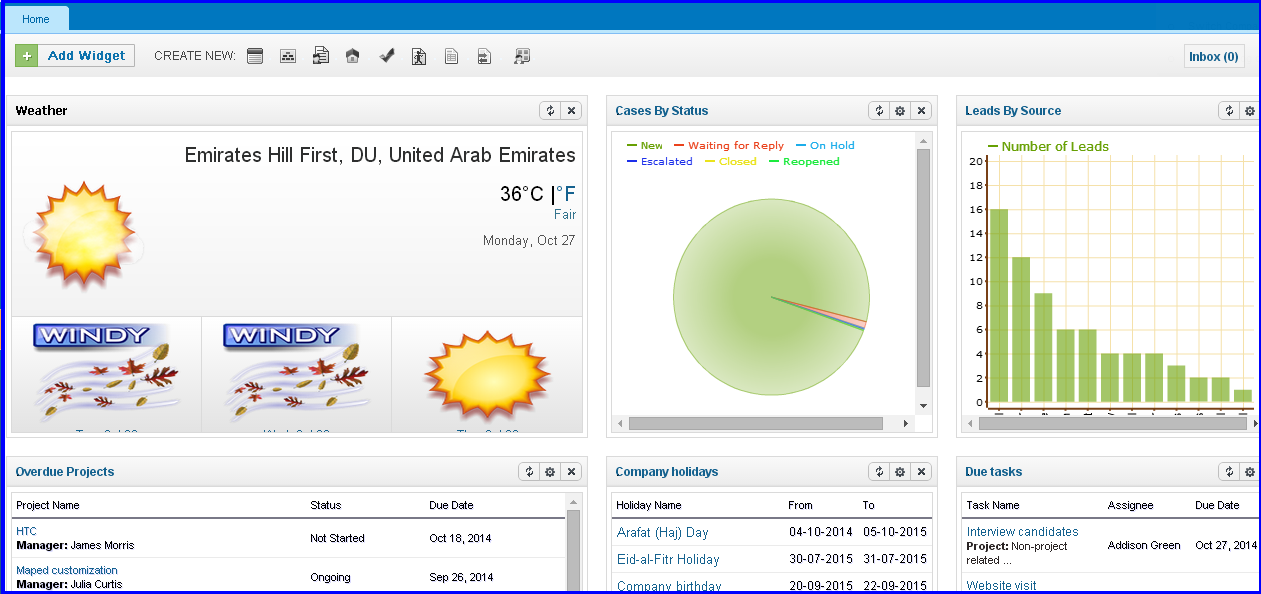Click right arrow of Cases chart horizontal scrollbar

(x=906, y=424)
